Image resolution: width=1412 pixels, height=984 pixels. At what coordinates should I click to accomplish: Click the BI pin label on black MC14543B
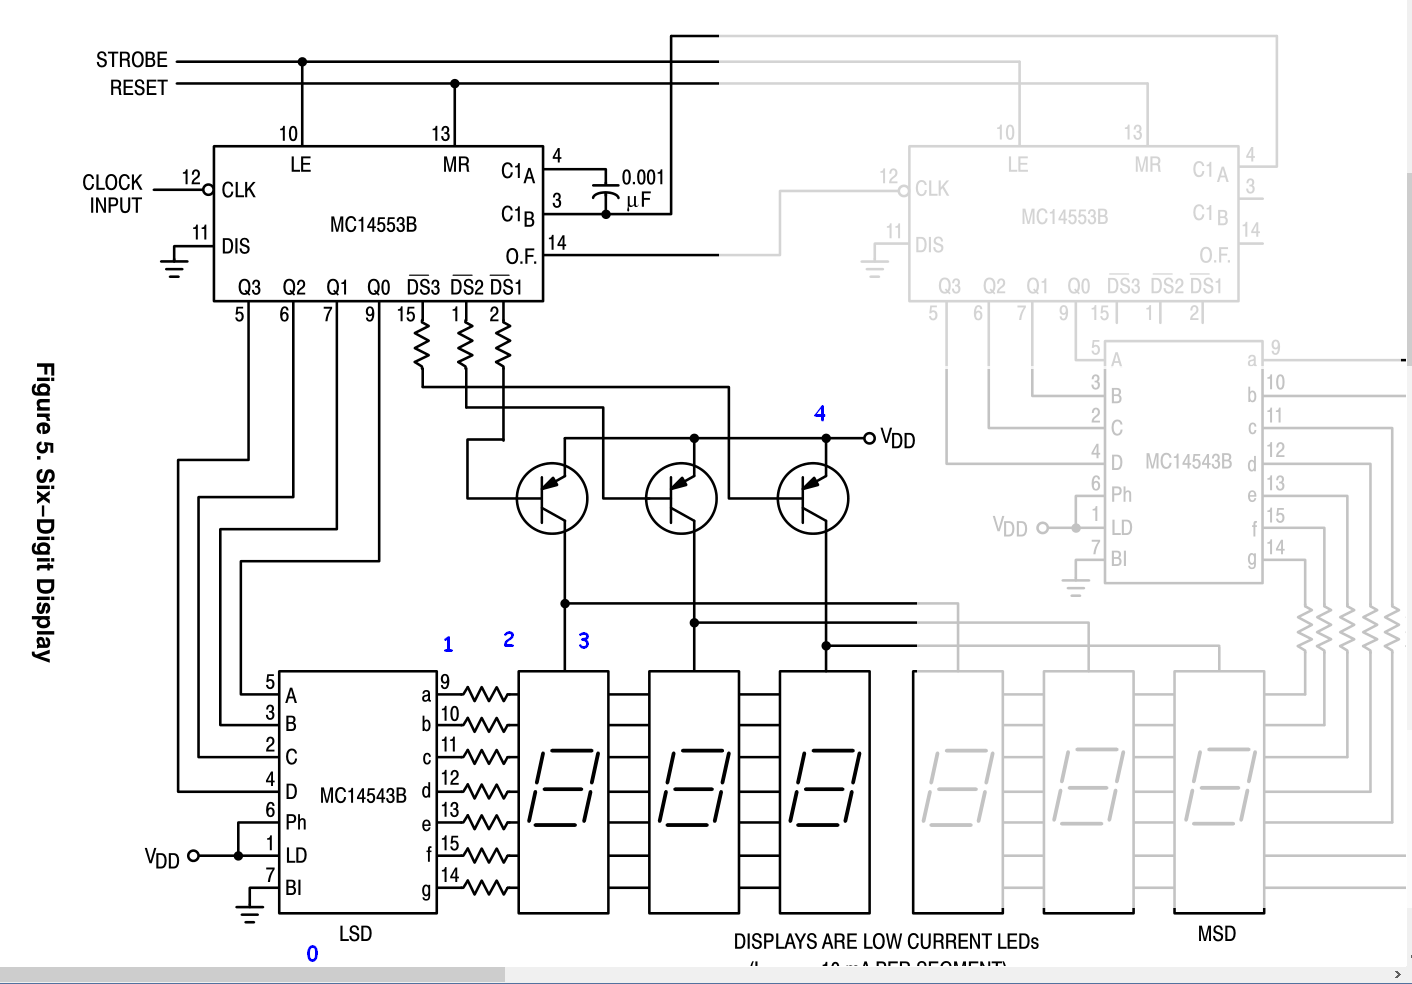click(x=293, y=888)
